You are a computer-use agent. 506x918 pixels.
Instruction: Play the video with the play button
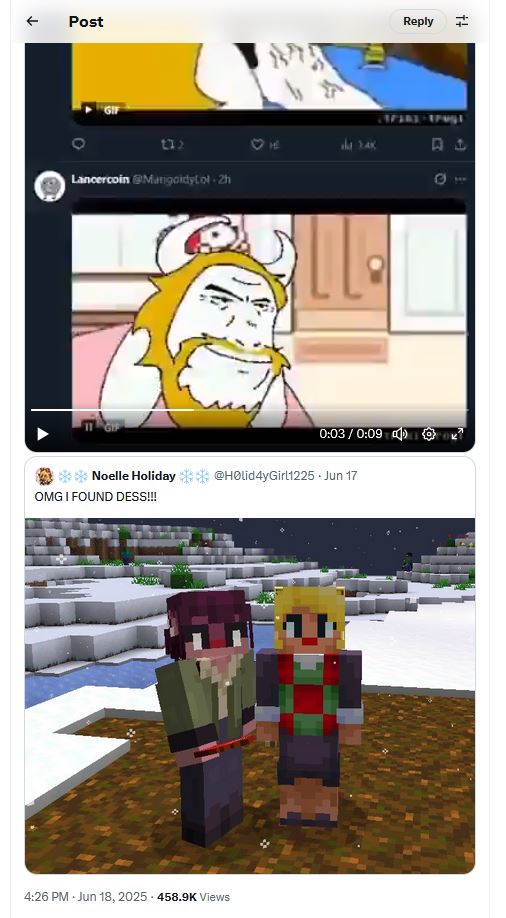tap(43, 434)
